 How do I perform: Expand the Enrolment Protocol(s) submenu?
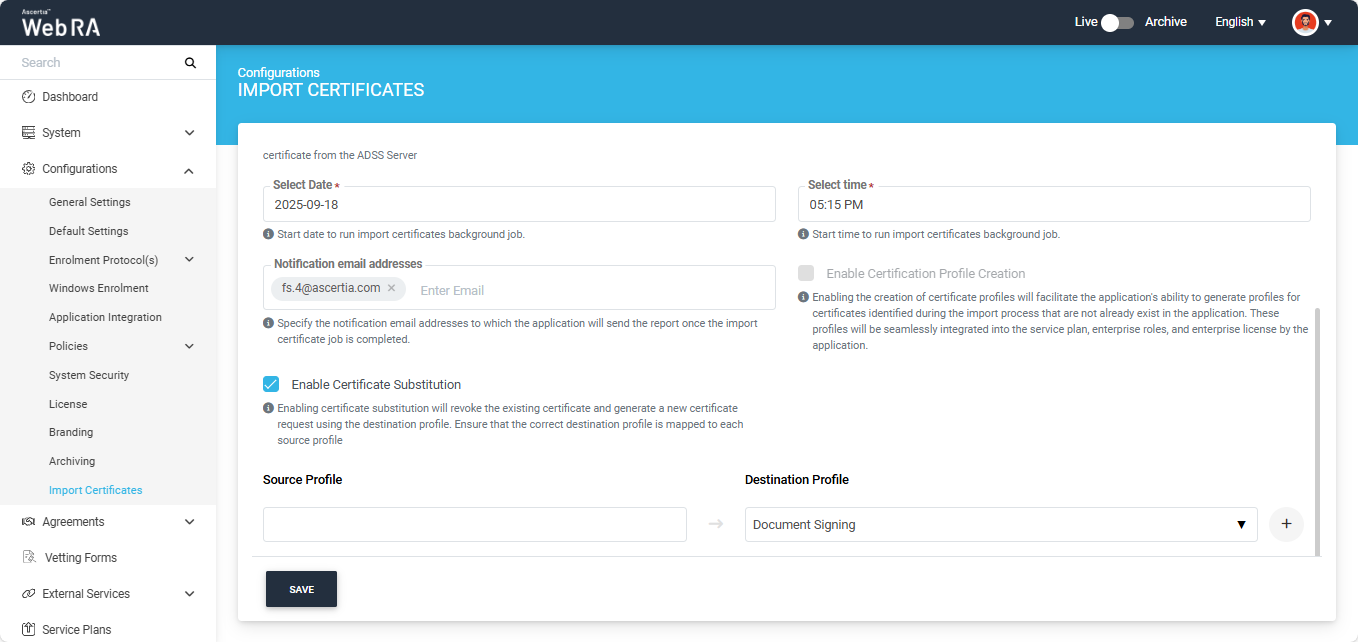(189, 260)
